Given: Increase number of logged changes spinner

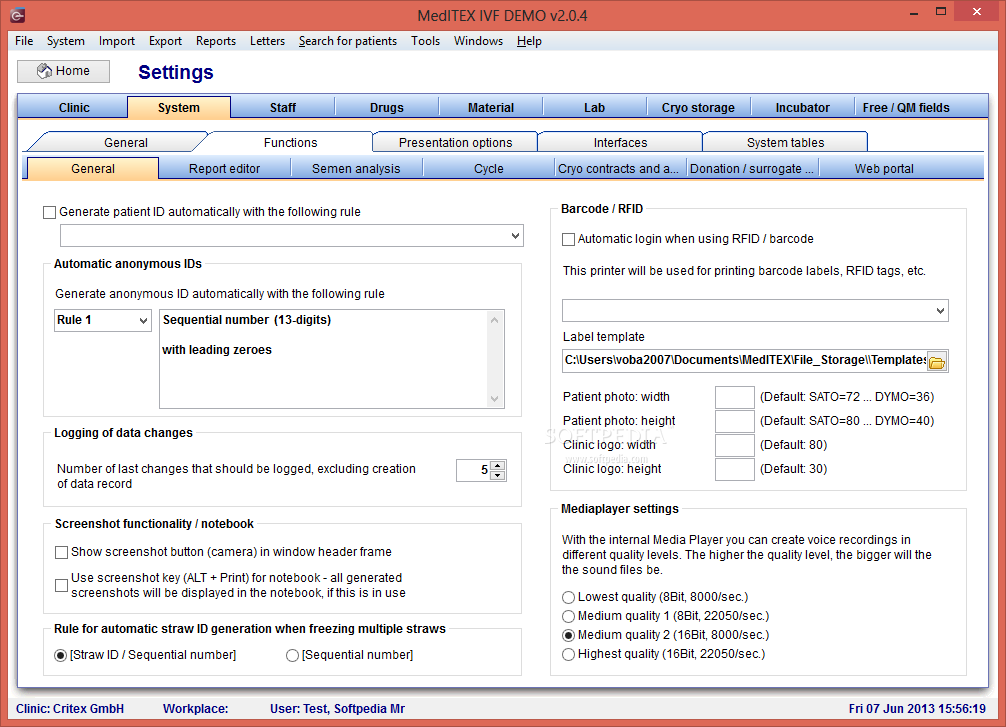Looking at the screenshot, I should pyautogui.click(x=498, y=465).
